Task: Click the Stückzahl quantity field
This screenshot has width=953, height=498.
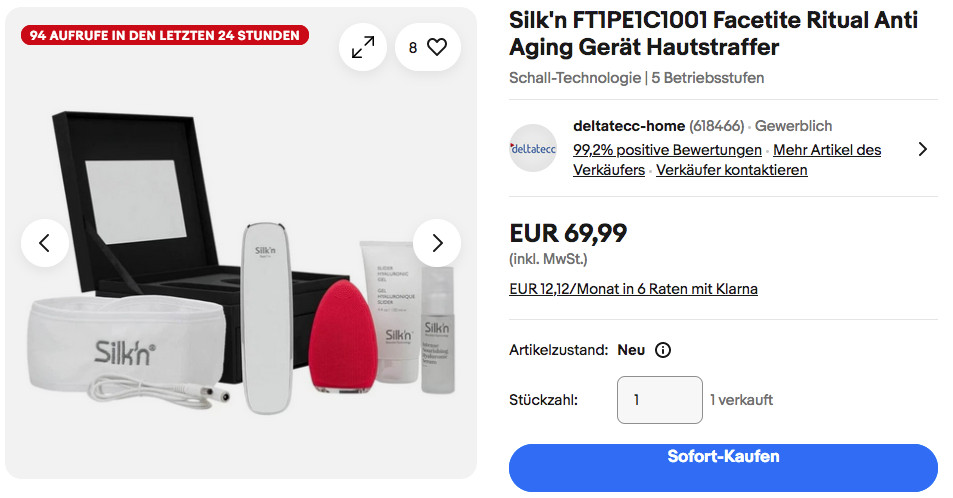Action: point(659,400)
